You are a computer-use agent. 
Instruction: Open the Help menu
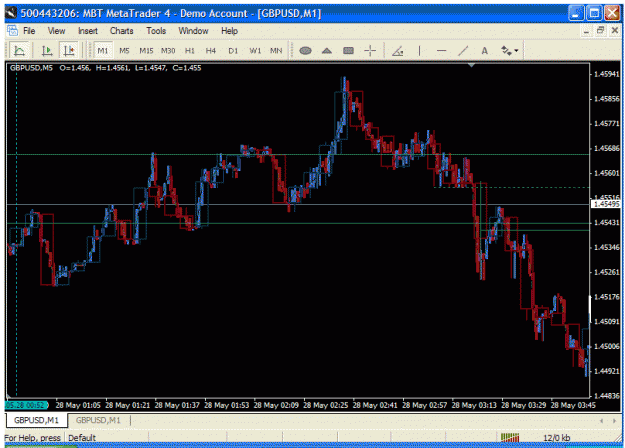point(229,31)
